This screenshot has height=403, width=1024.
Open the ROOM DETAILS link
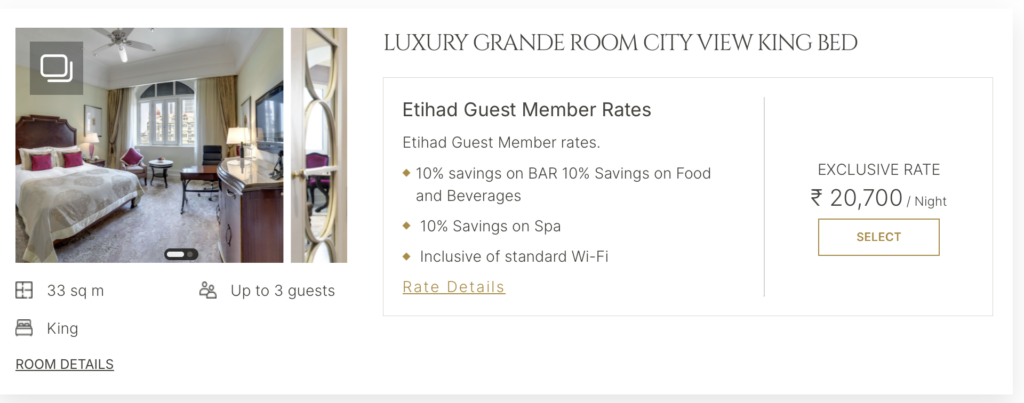(x=64, y=364)
